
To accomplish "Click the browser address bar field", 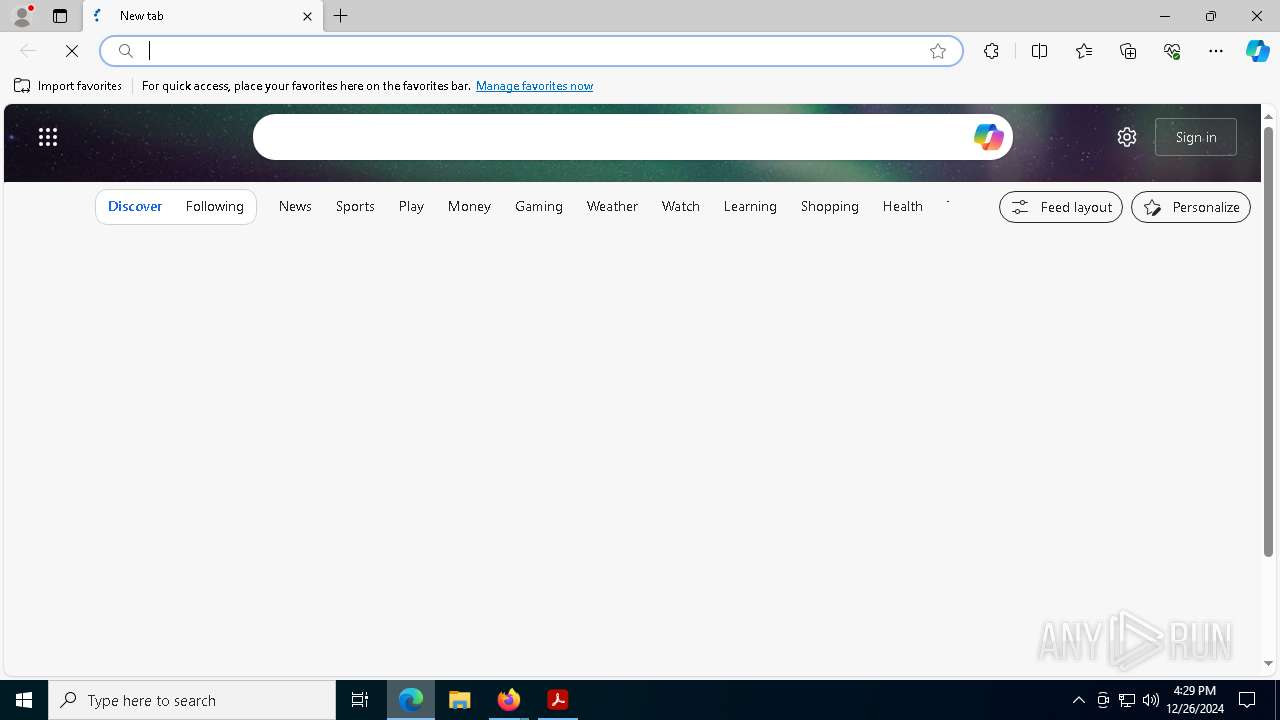I will [530, 51].
